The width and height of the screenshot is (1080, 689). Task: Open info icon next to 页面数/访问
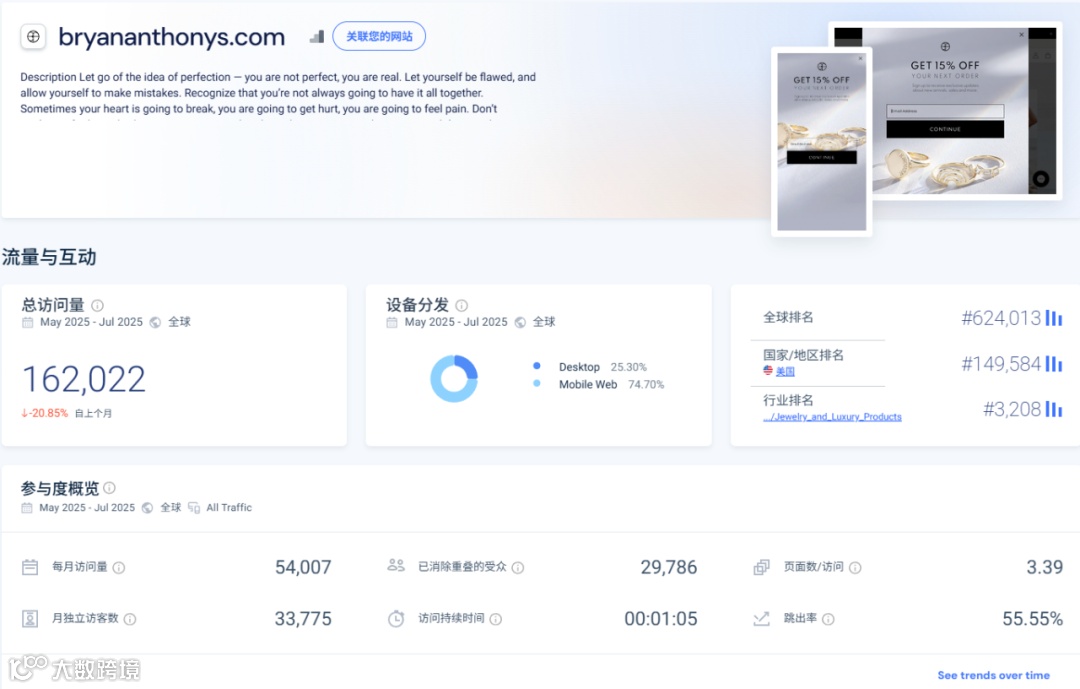click(x=855, y=568)
